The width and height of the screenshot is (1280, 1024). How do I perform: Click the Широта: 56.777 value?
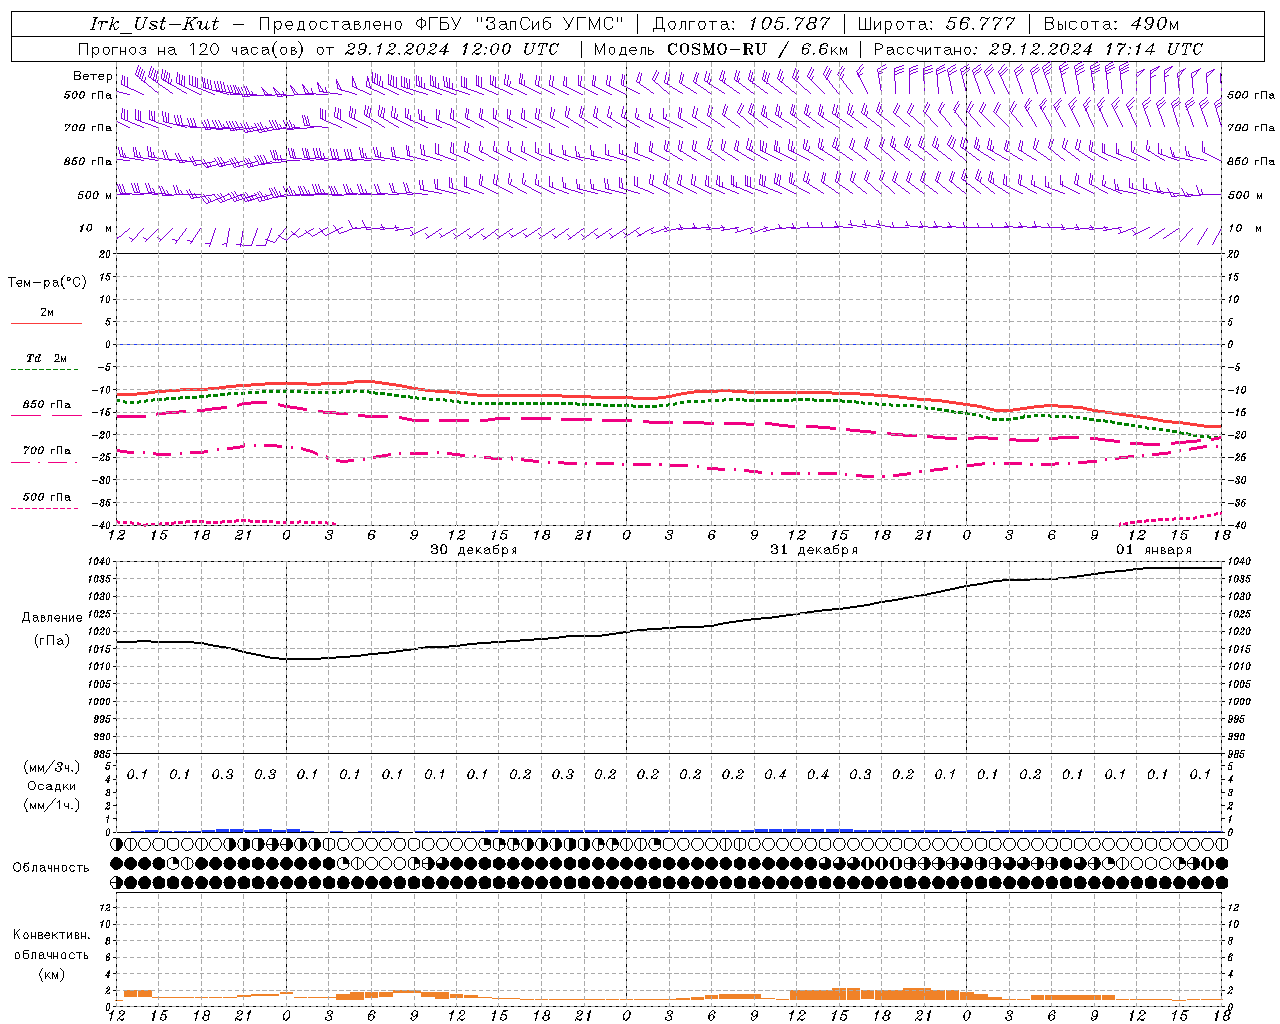(937, 24)
